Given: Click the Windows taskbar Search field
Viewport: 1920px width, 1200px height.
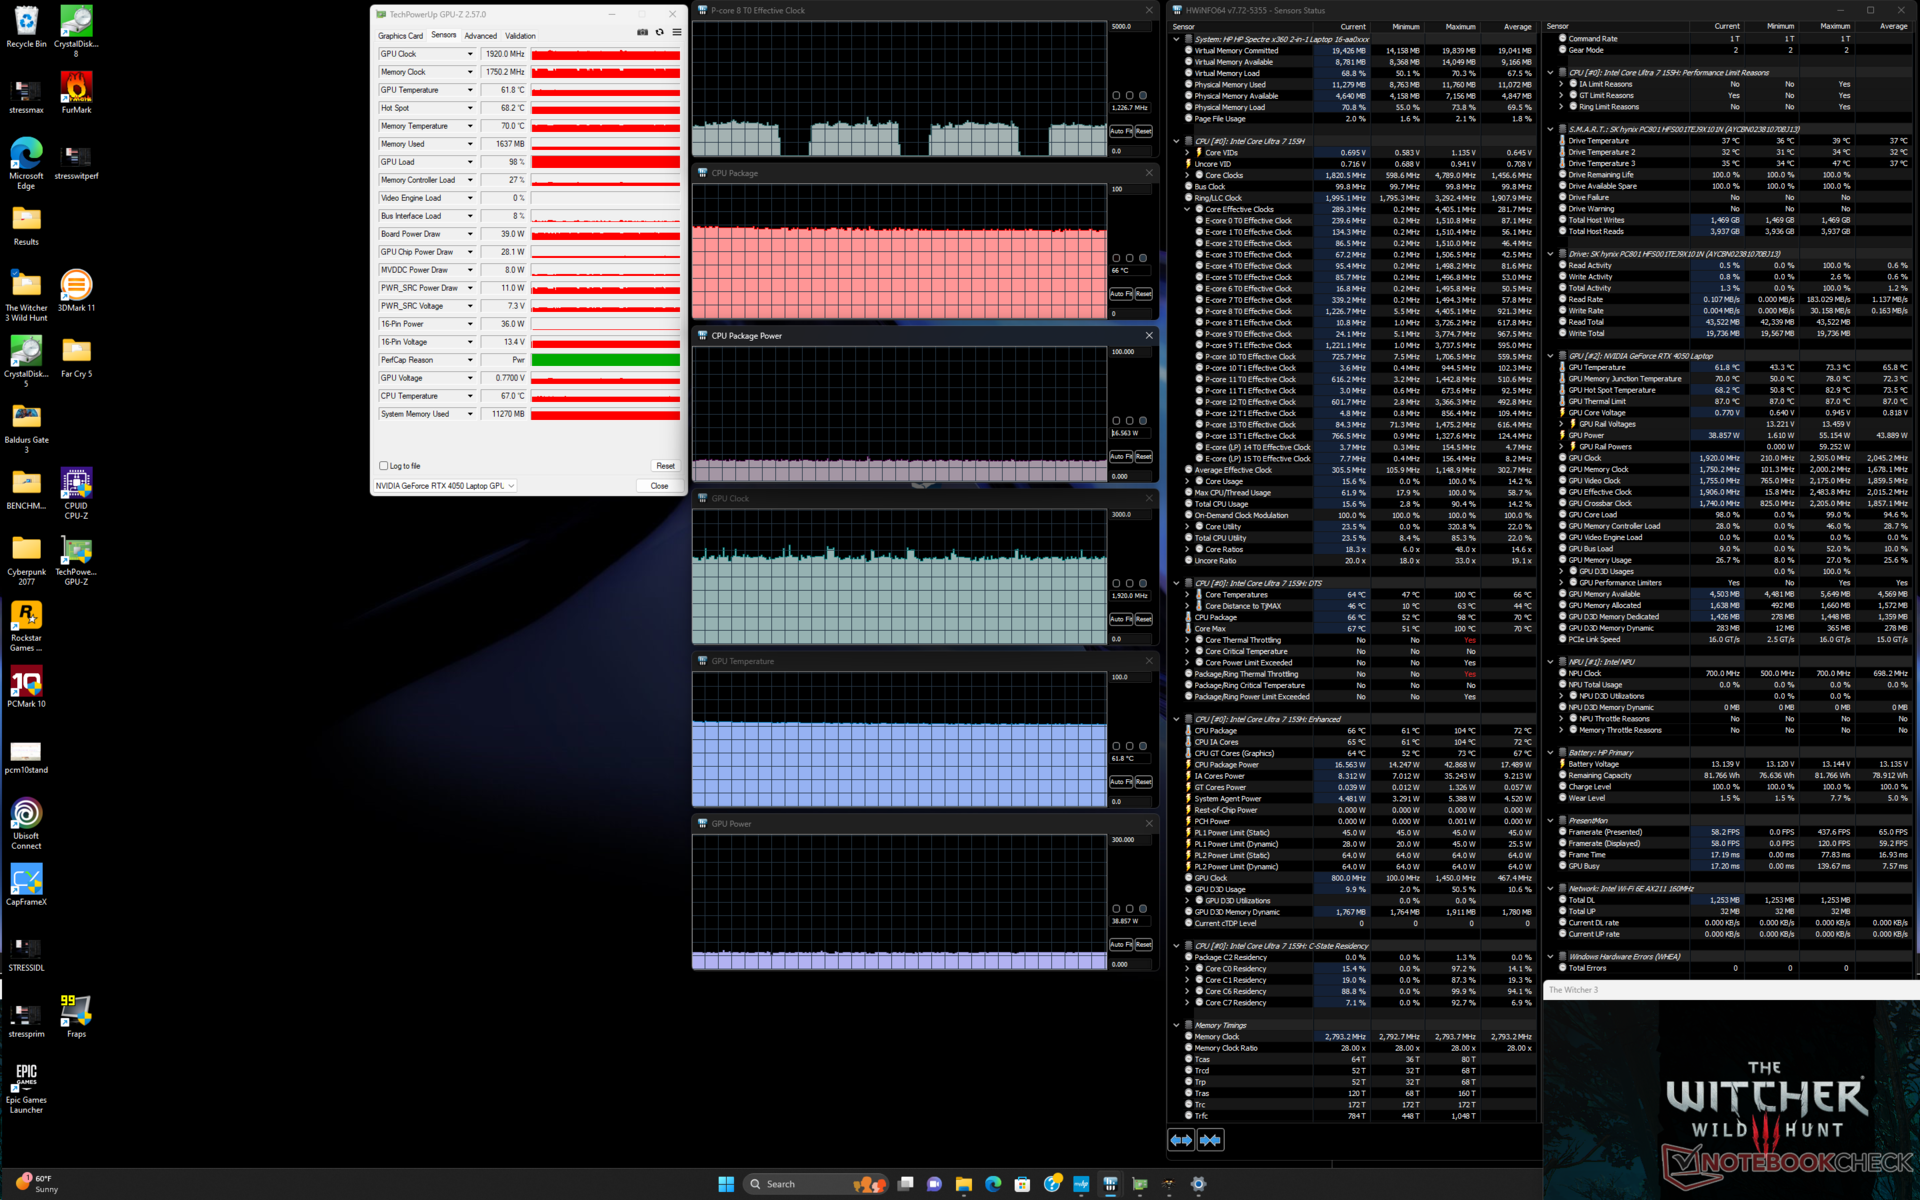Looking at the screenshot, I should 800,1184.
